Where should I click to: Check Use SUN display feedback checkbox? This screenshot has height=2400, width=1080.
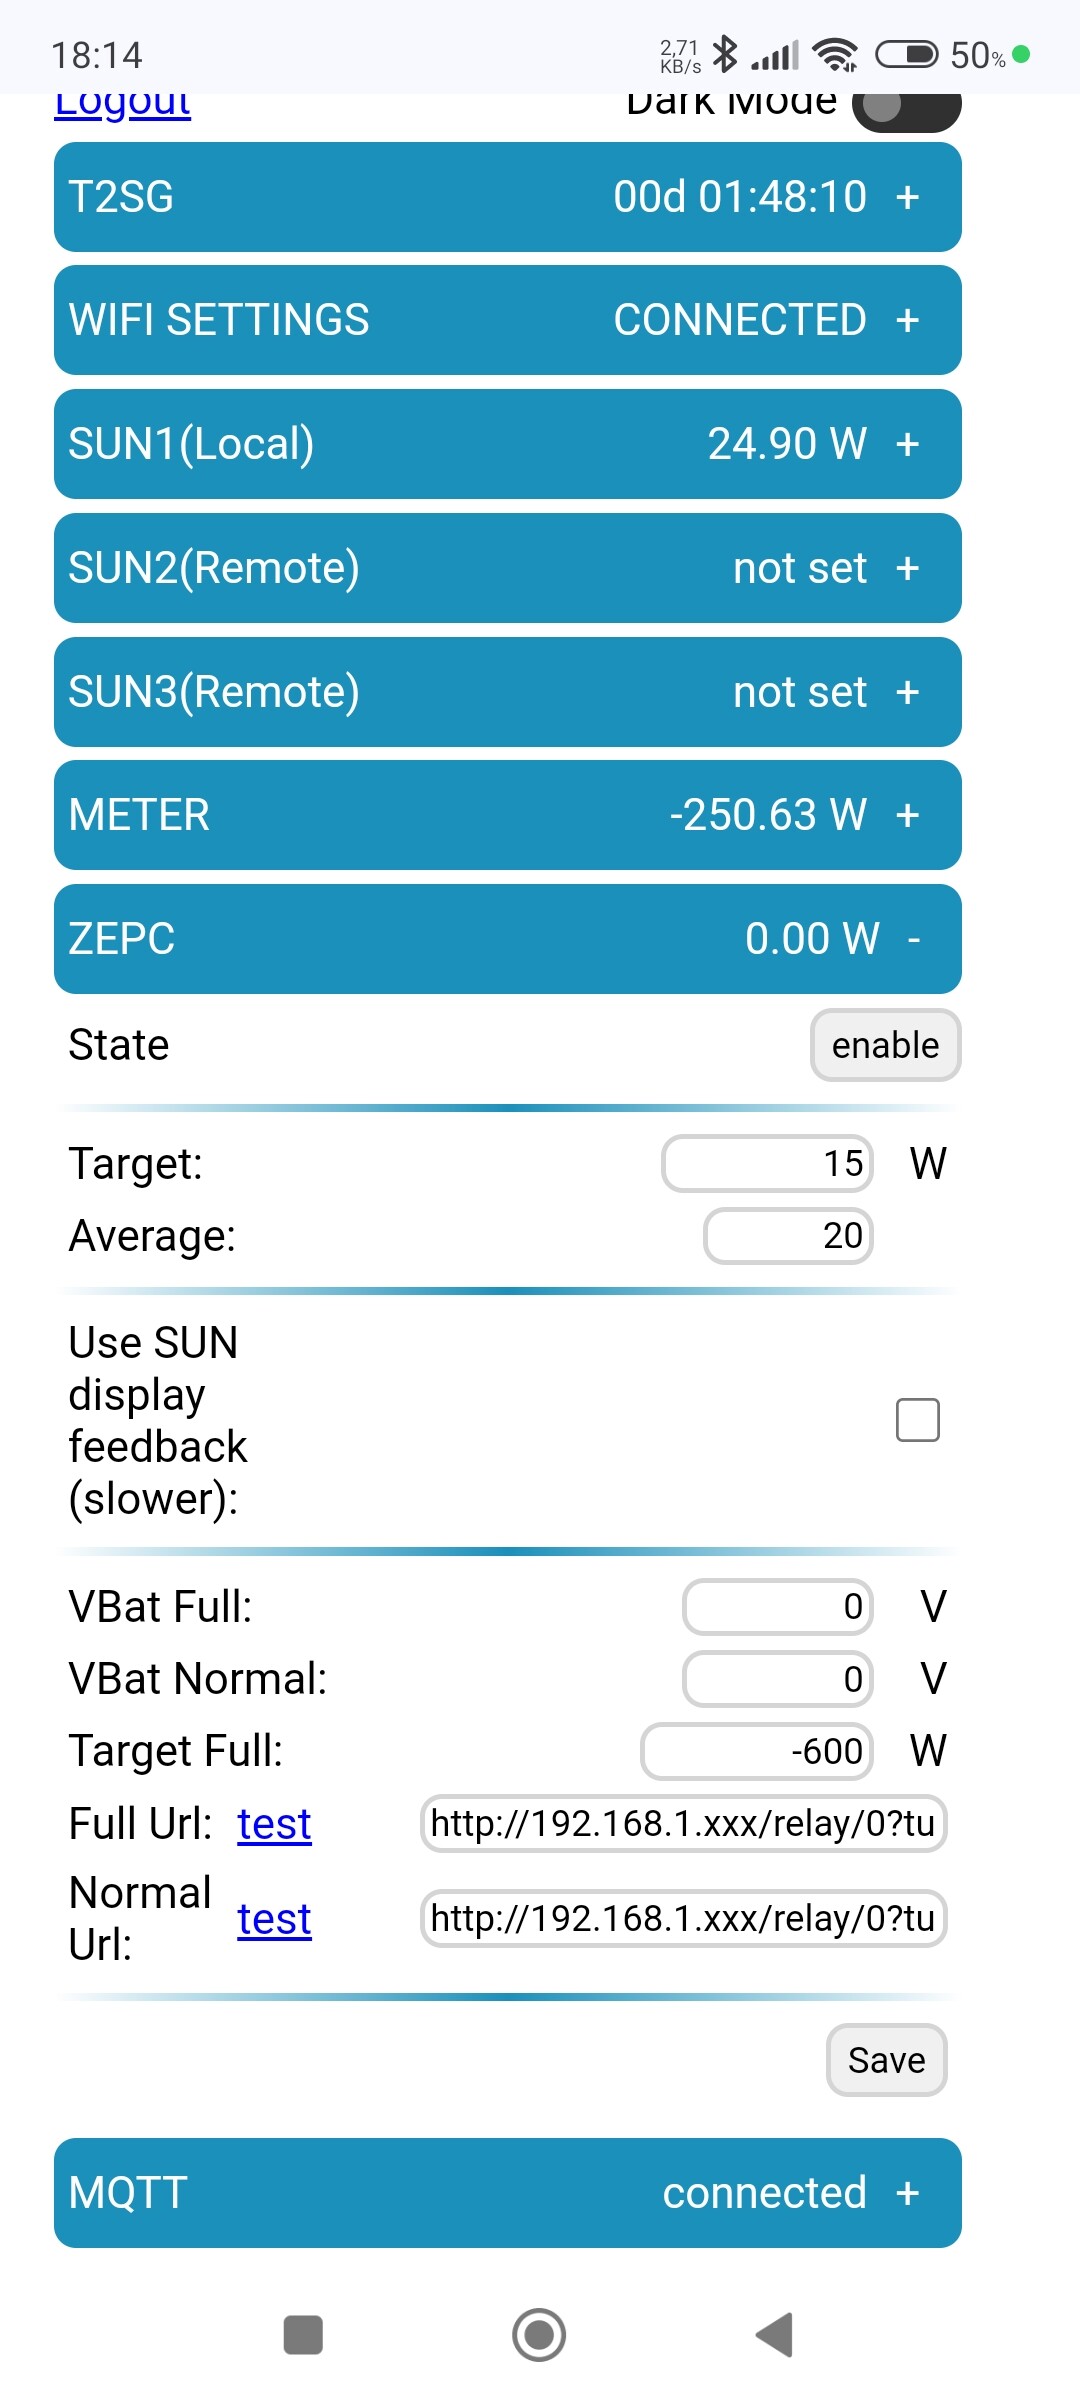coord(917,1420)
